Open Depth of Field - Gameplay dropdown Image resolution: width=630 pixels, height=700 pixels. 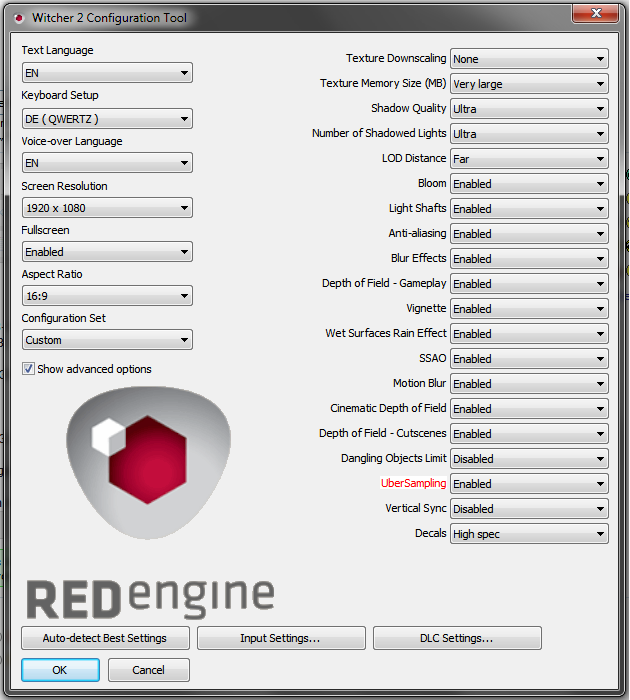click(x=529, y=284)
